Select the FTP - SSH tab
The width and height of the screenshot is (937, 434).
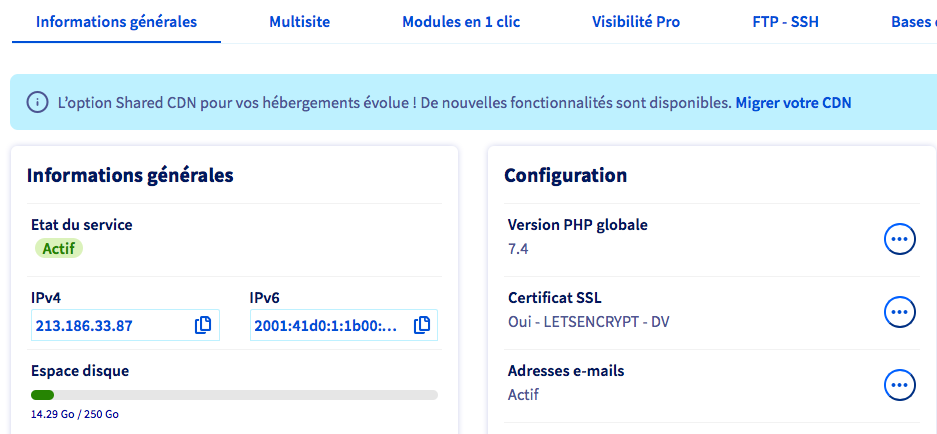click(x=785, y=21)
